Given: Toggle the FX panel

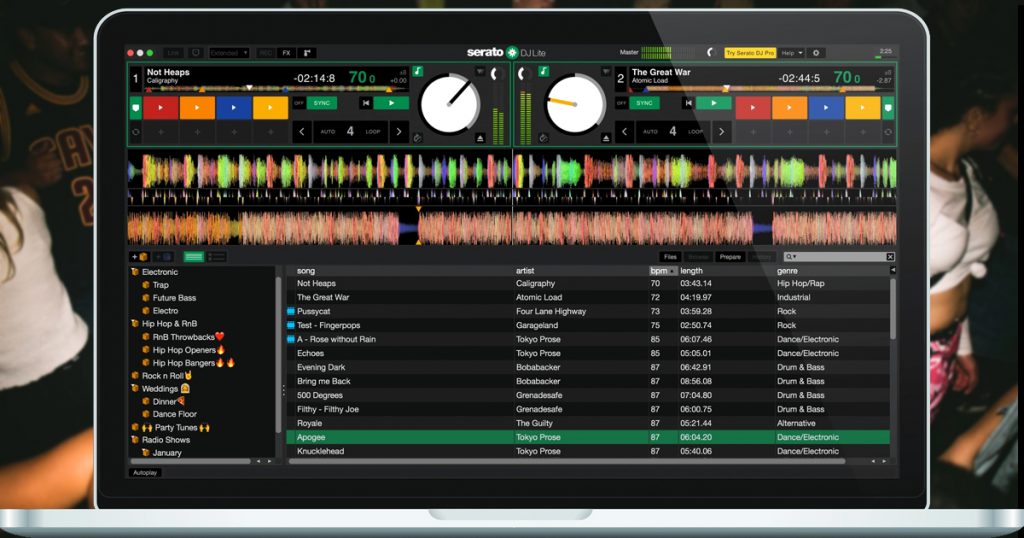Looking at the screenshot, I should point(286,53).
